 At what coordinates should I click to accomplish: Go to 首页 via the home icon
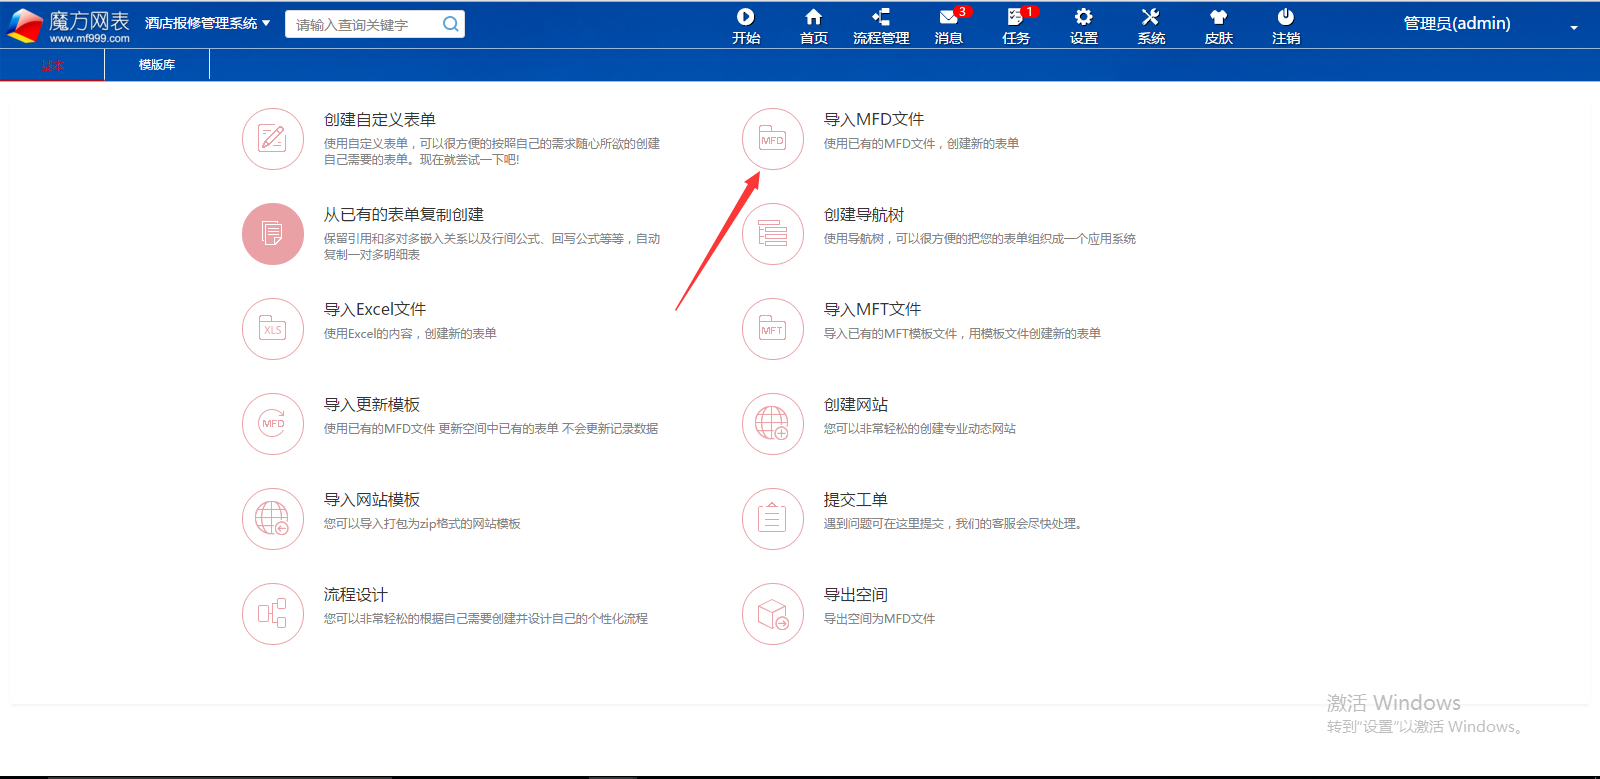(814, 17)
